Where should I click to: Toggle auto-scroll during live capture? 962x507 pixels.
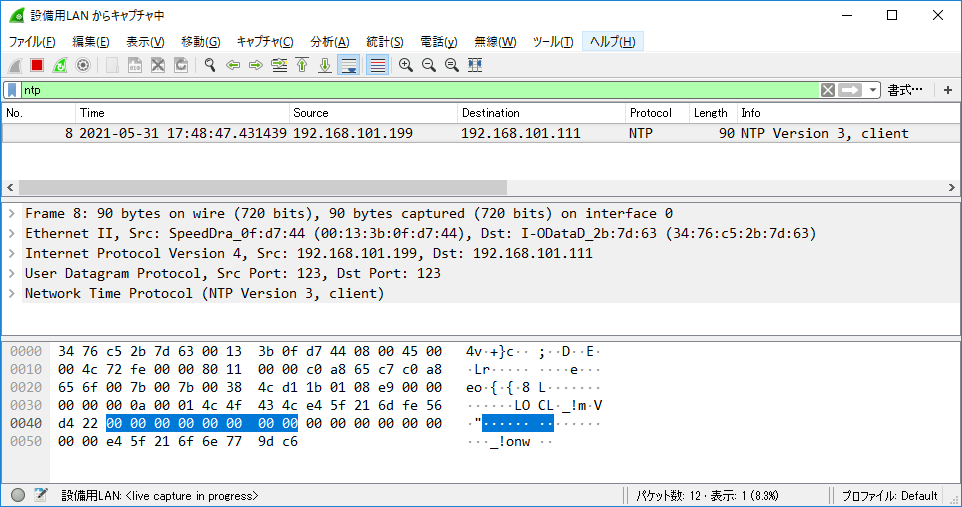click(349, 65)
